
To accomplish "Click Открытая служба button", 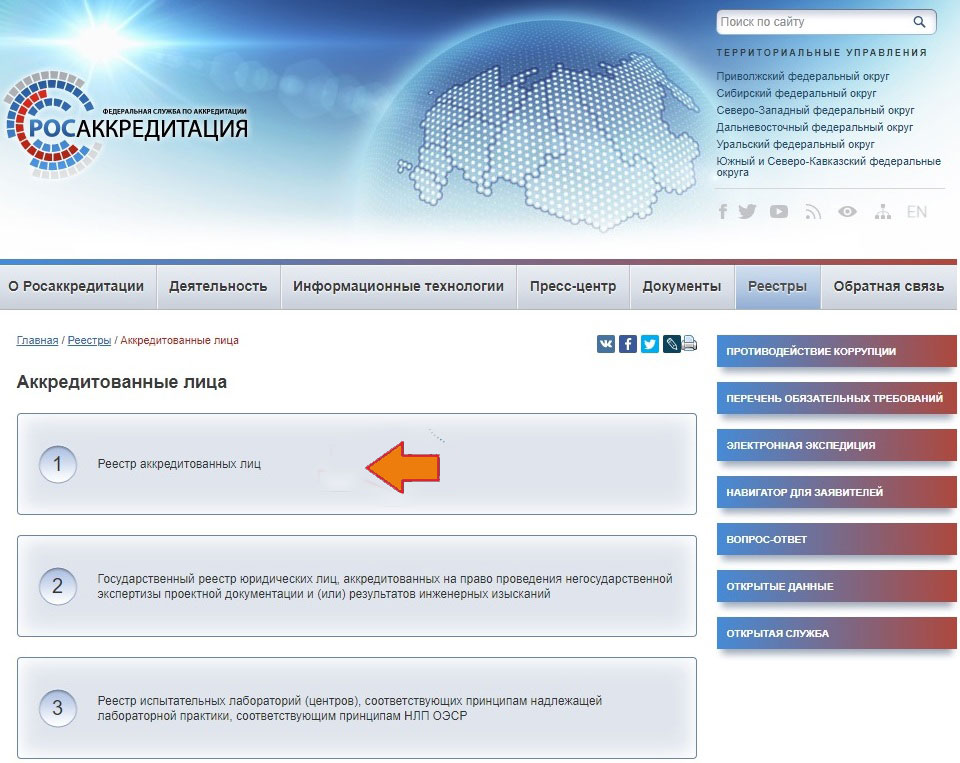I will tap(836, 633).
